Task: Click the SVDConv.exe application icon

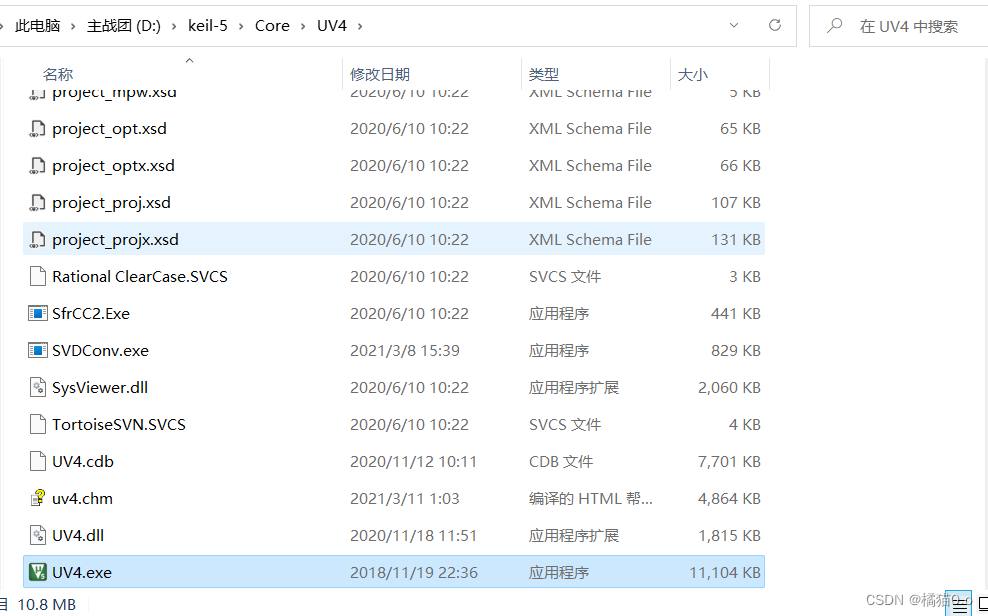Action: coord(38,351)
